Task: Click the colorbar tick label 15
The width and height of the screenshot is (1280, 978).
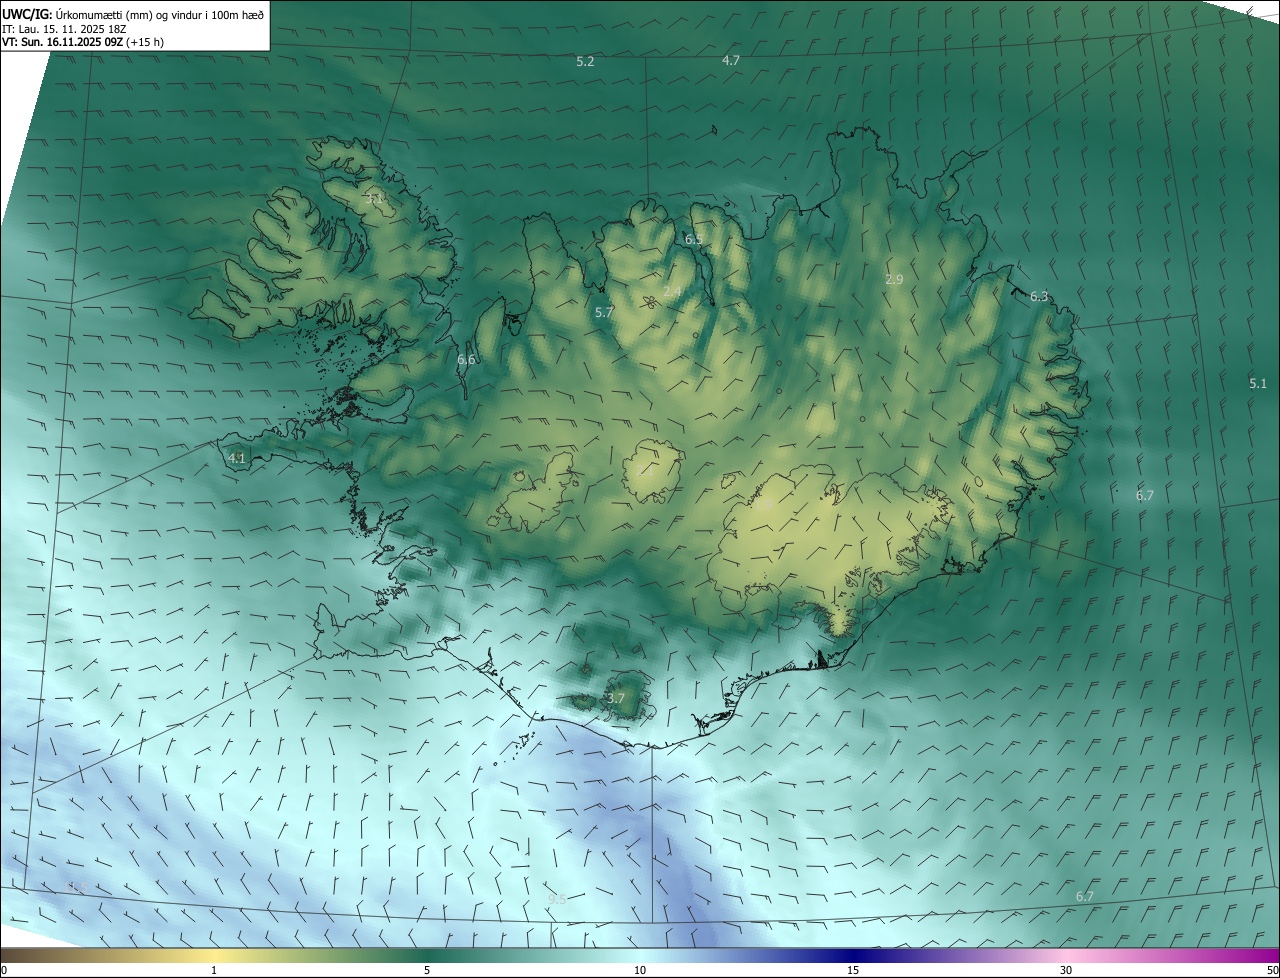Action: pyautogui.click(x=853, y=970)
